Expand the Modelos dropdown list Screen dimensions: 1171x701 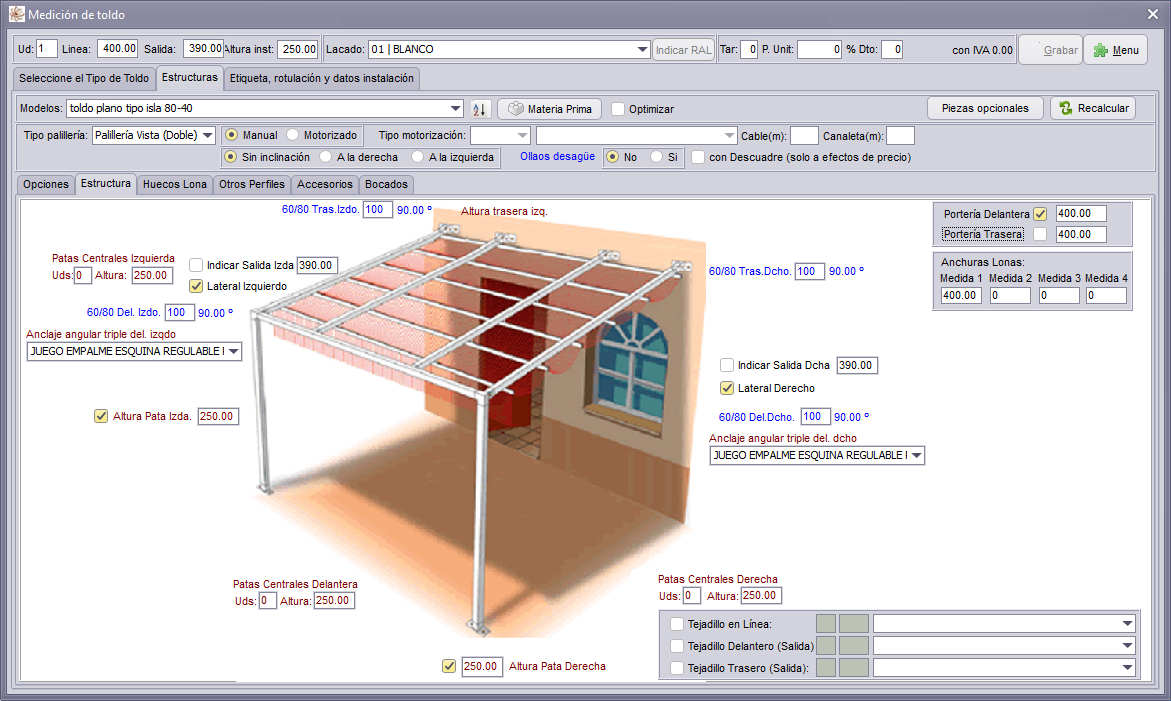pyautogui.click(x=456, y=108)
